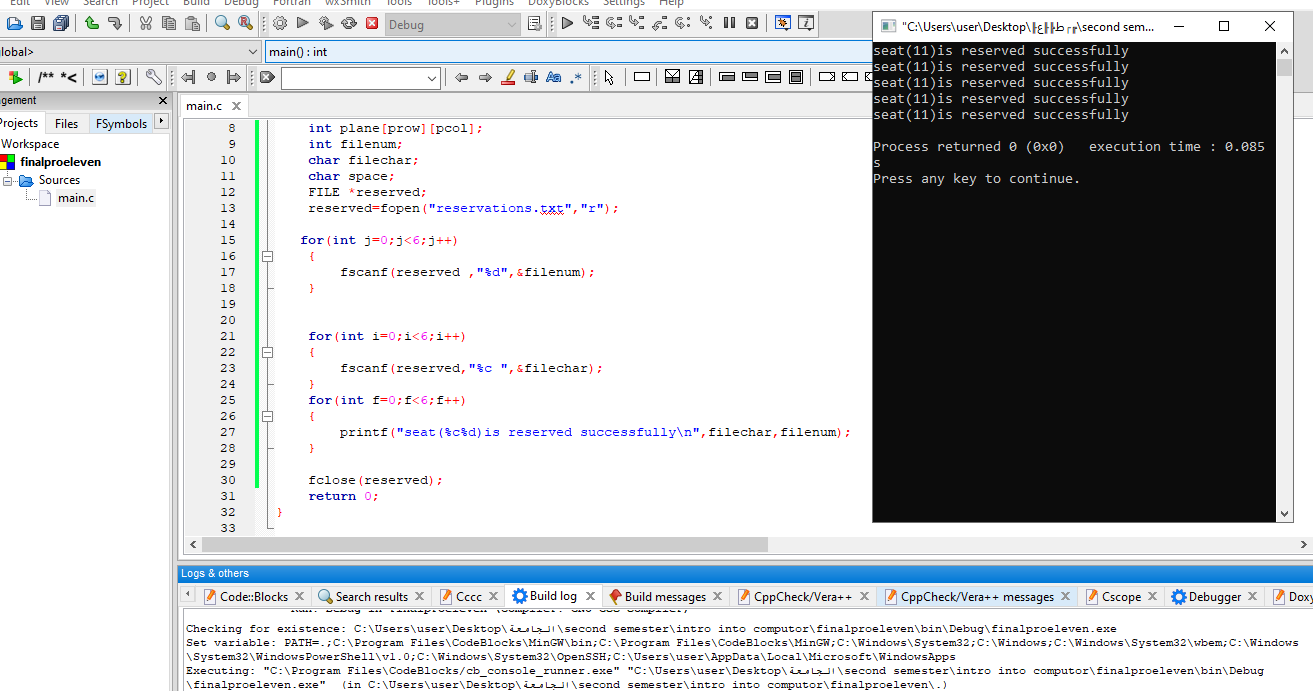This screenshot has width=1313, height=691.
Task: Click the Break debugger pause icon
Action: [729, 23]
